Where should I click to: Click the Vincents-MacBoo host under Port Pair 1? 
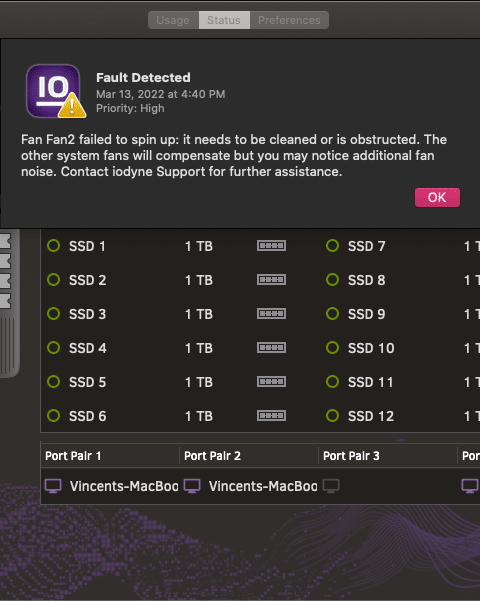click(124, 486)
